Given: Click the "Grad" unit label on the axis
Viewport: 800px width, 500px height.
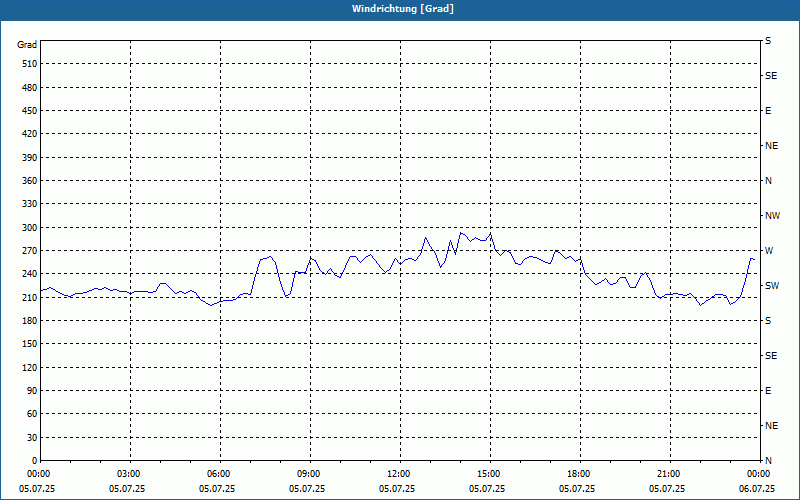Looking at the screenshot, I should click(x=27, y=45).
